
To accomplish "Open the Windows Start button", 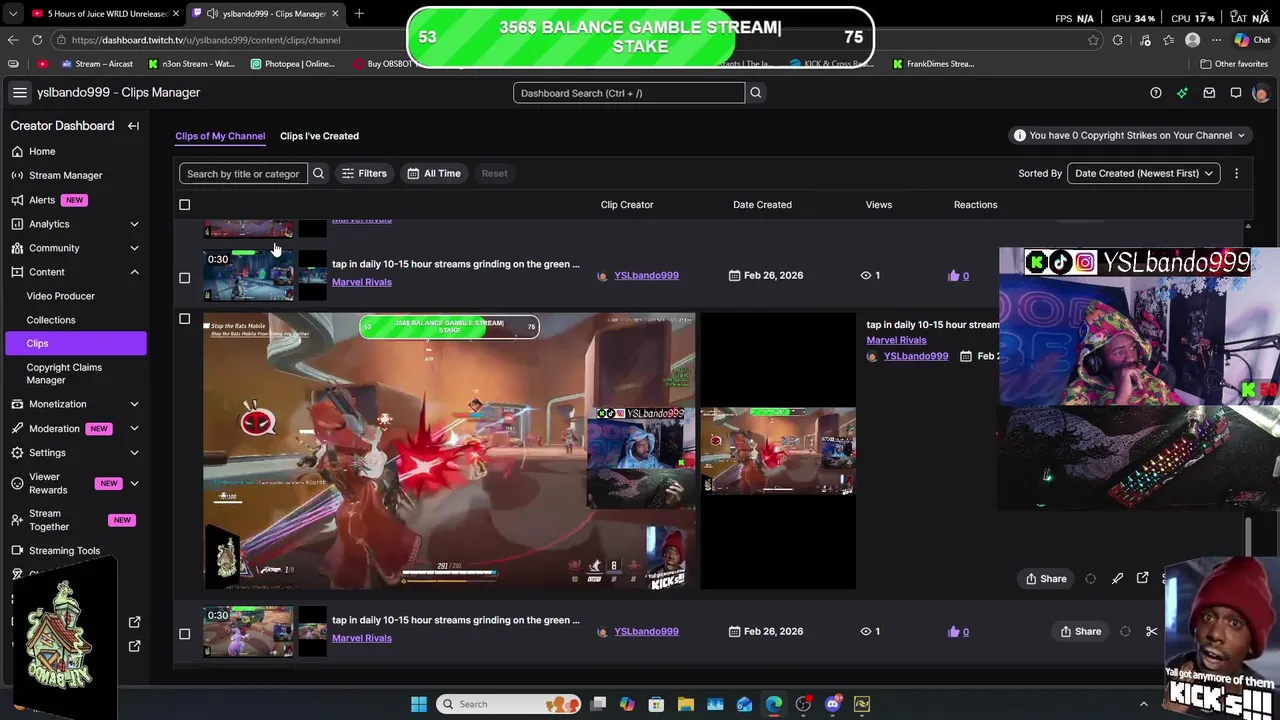I will [419, 704].
